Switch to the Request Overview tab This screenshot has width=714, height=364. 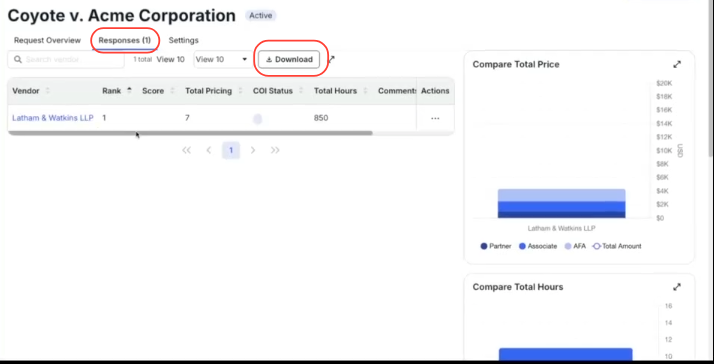tap(47, 40)
